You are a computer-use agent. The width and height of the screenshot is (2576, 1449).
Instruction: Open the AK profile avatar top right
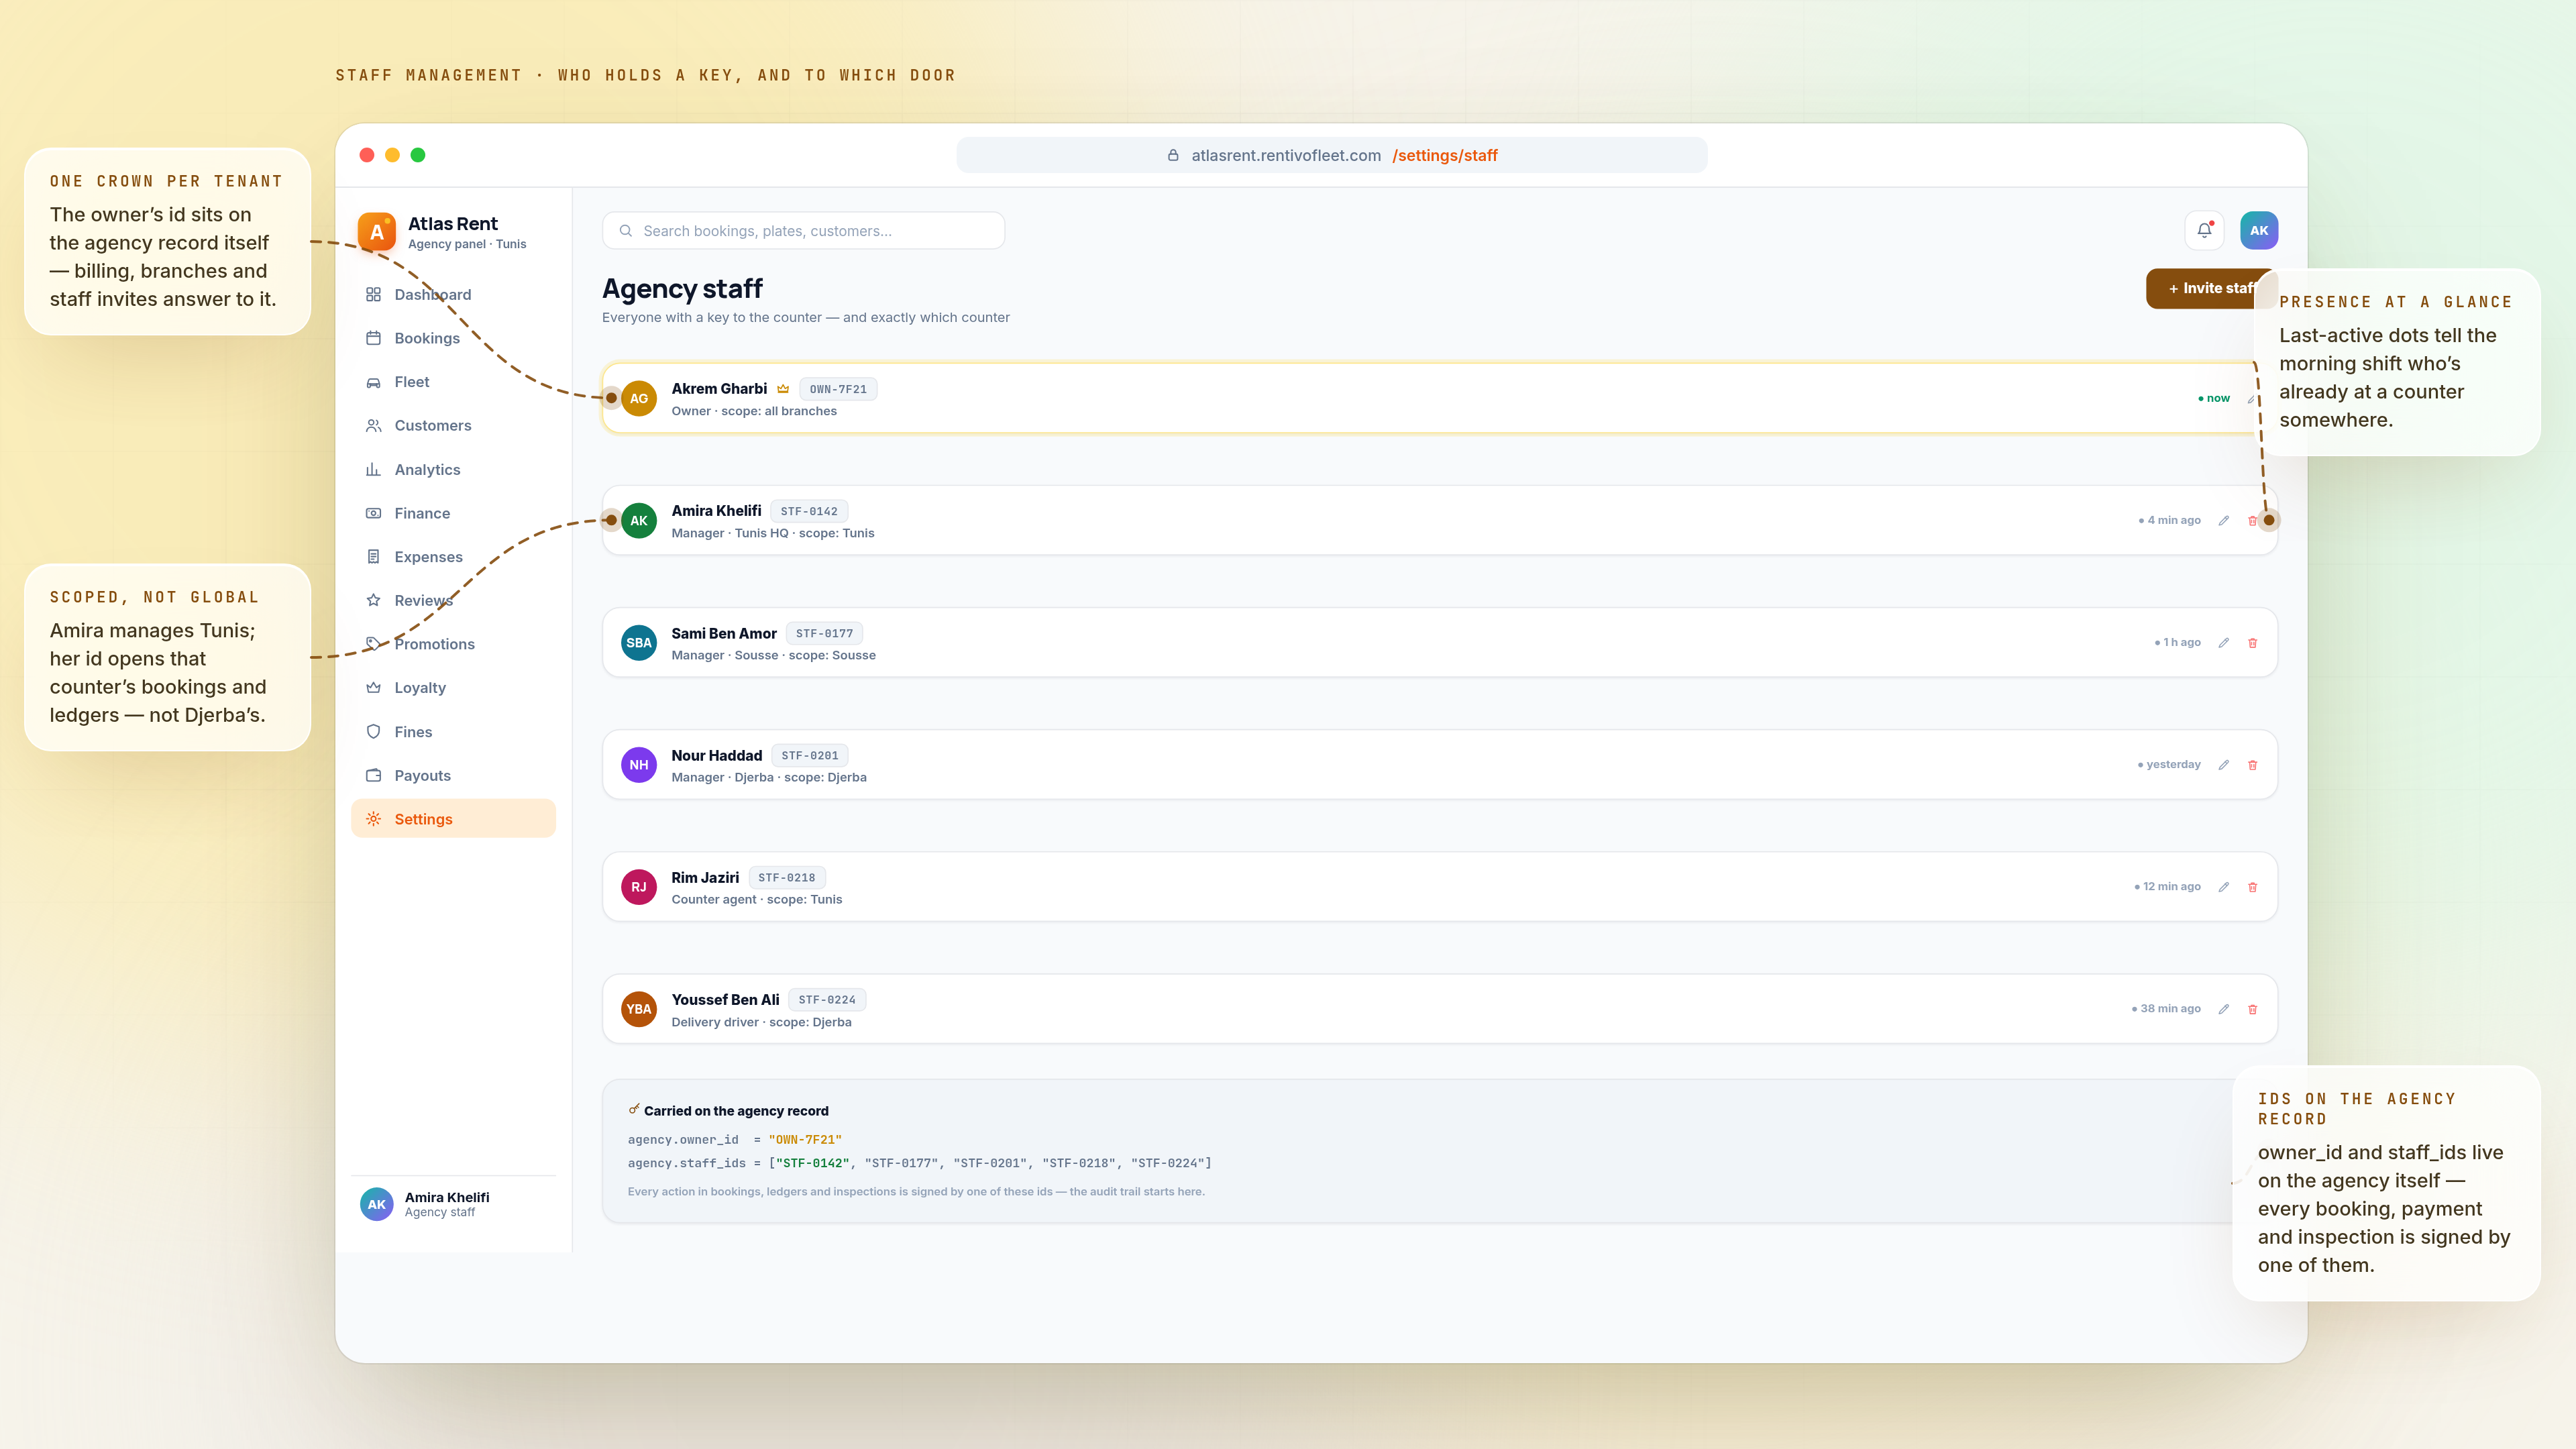pyautogui.click(x=2259, y=230)
